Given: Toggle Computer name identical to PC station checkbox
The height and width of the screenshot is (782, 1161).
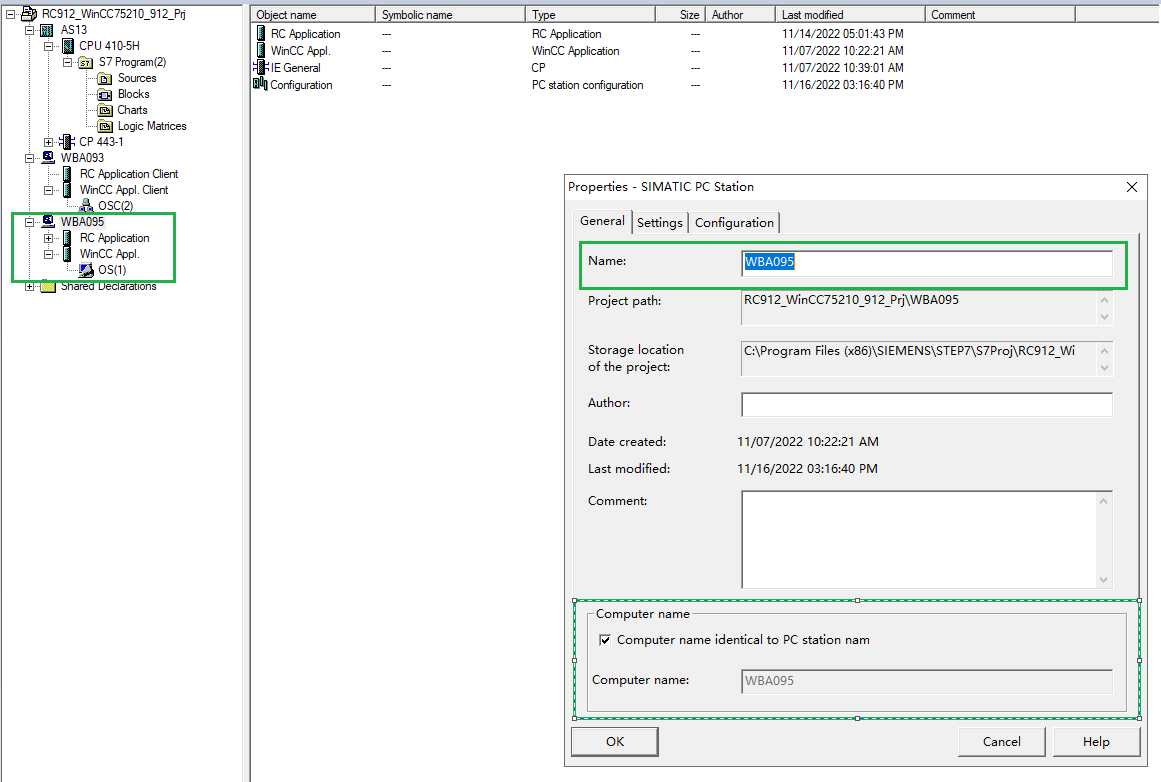Looking at the screenshot, I should point(605,640).
